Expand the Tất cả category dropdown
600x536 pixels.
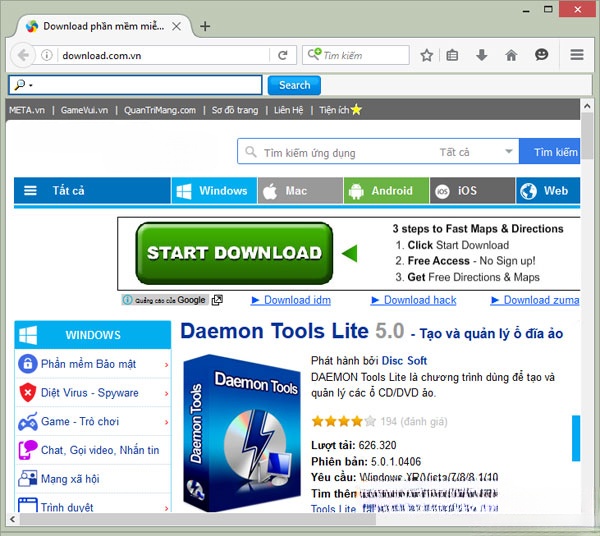point(476,152)
